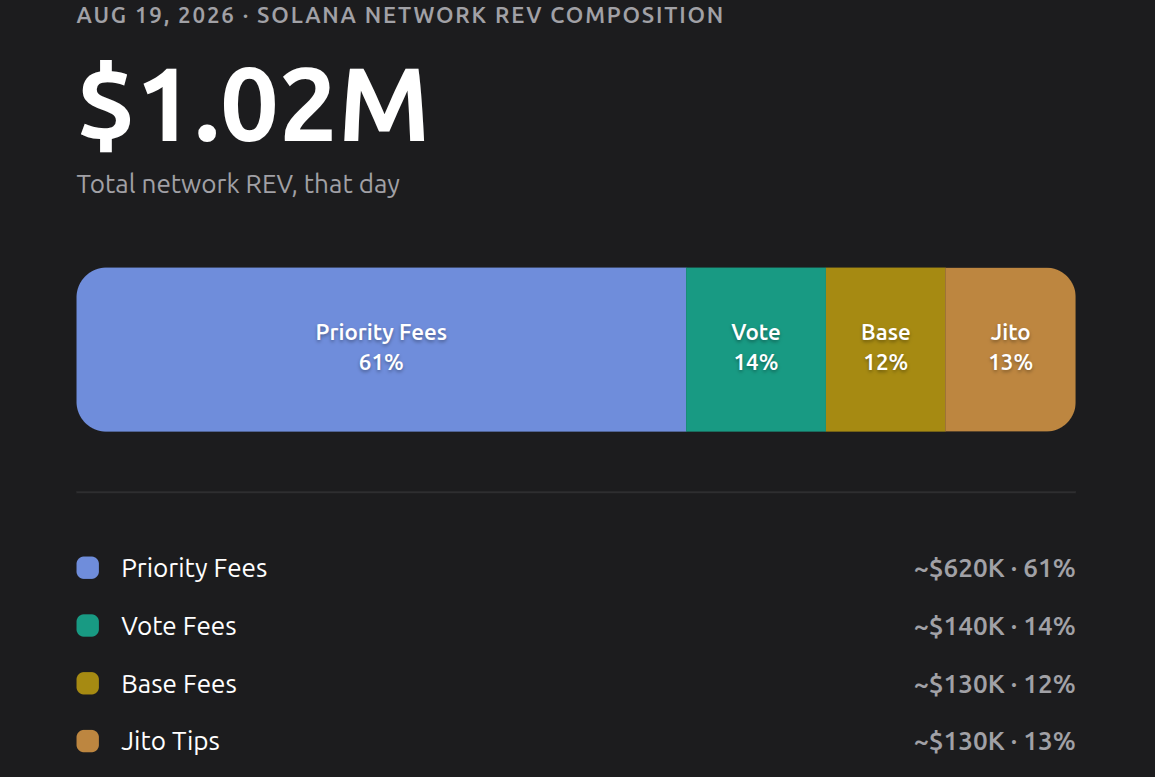Click the blue Priority Fees legend swatch
Image resolution: width=1155 pixels, height=777 pixels.
(x=88, y=568)
